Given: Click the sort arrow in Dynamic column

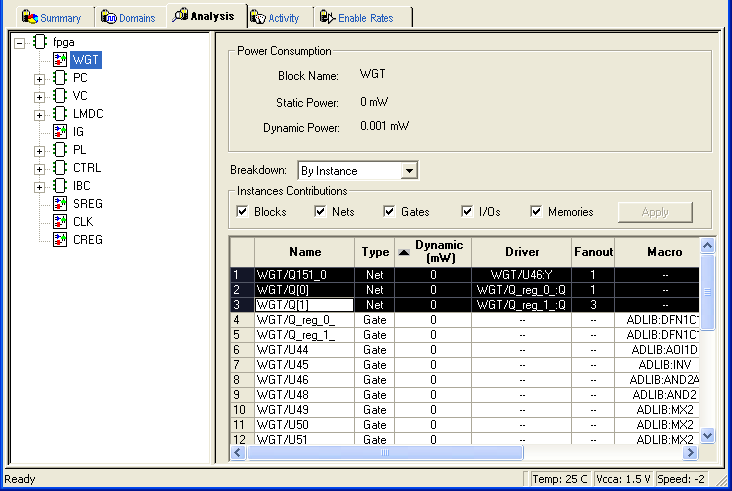Looking at the screenshot, I should pos(404,253).
